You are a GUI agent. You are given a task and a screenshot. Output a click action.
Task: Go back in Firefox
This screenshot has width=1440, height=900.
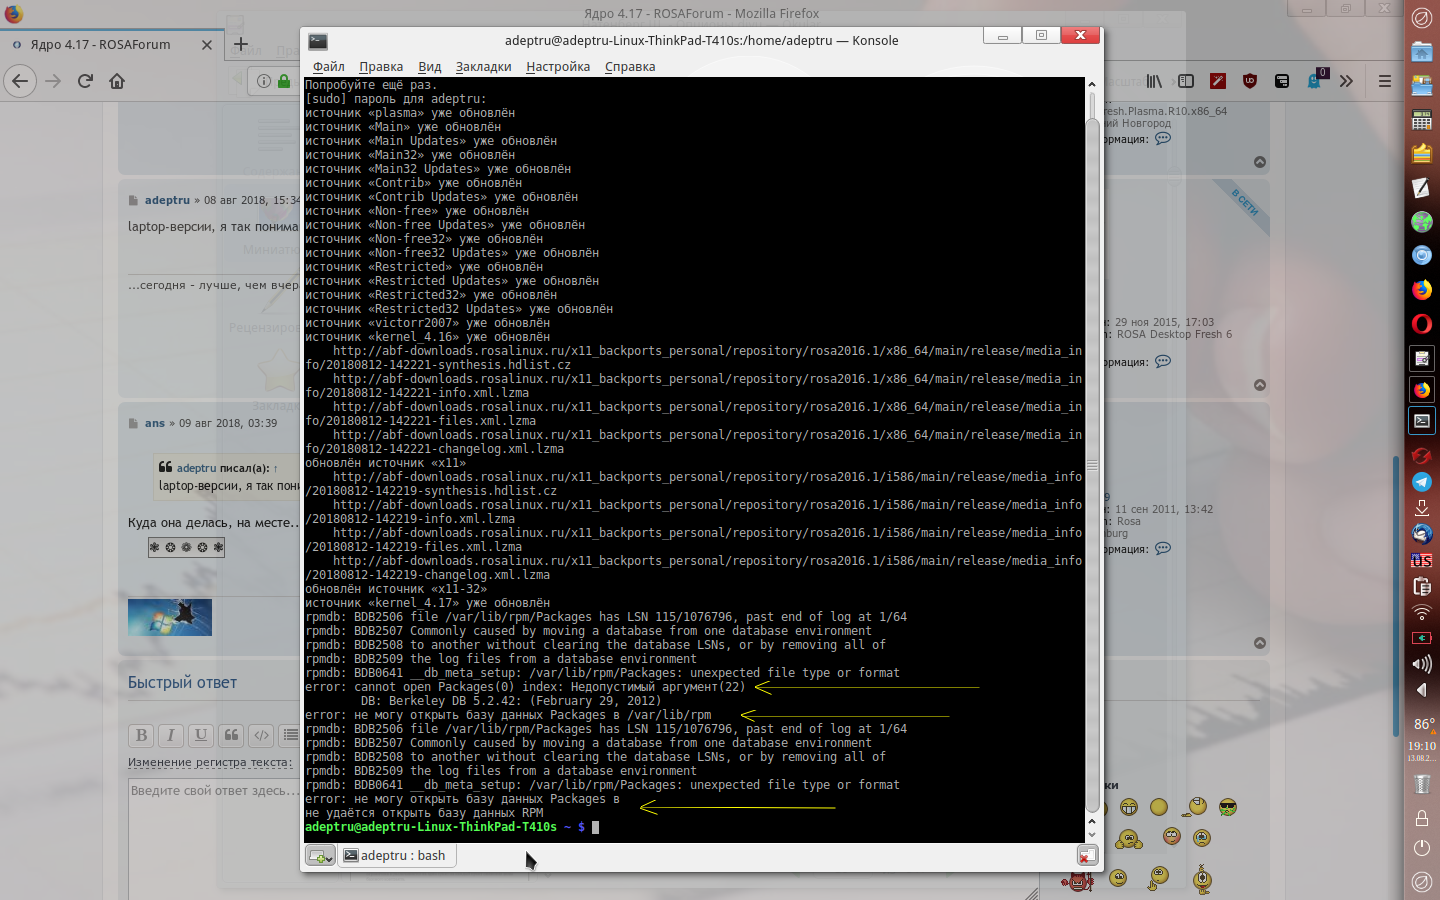(20, 81)
